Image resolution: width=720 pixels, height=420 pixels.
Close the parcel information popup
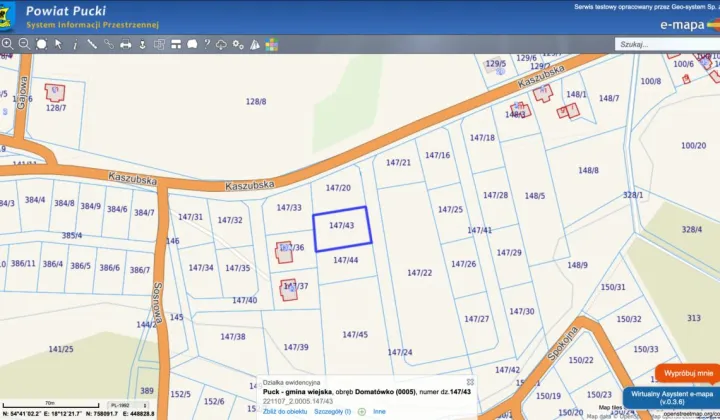(x=470, y=382)
